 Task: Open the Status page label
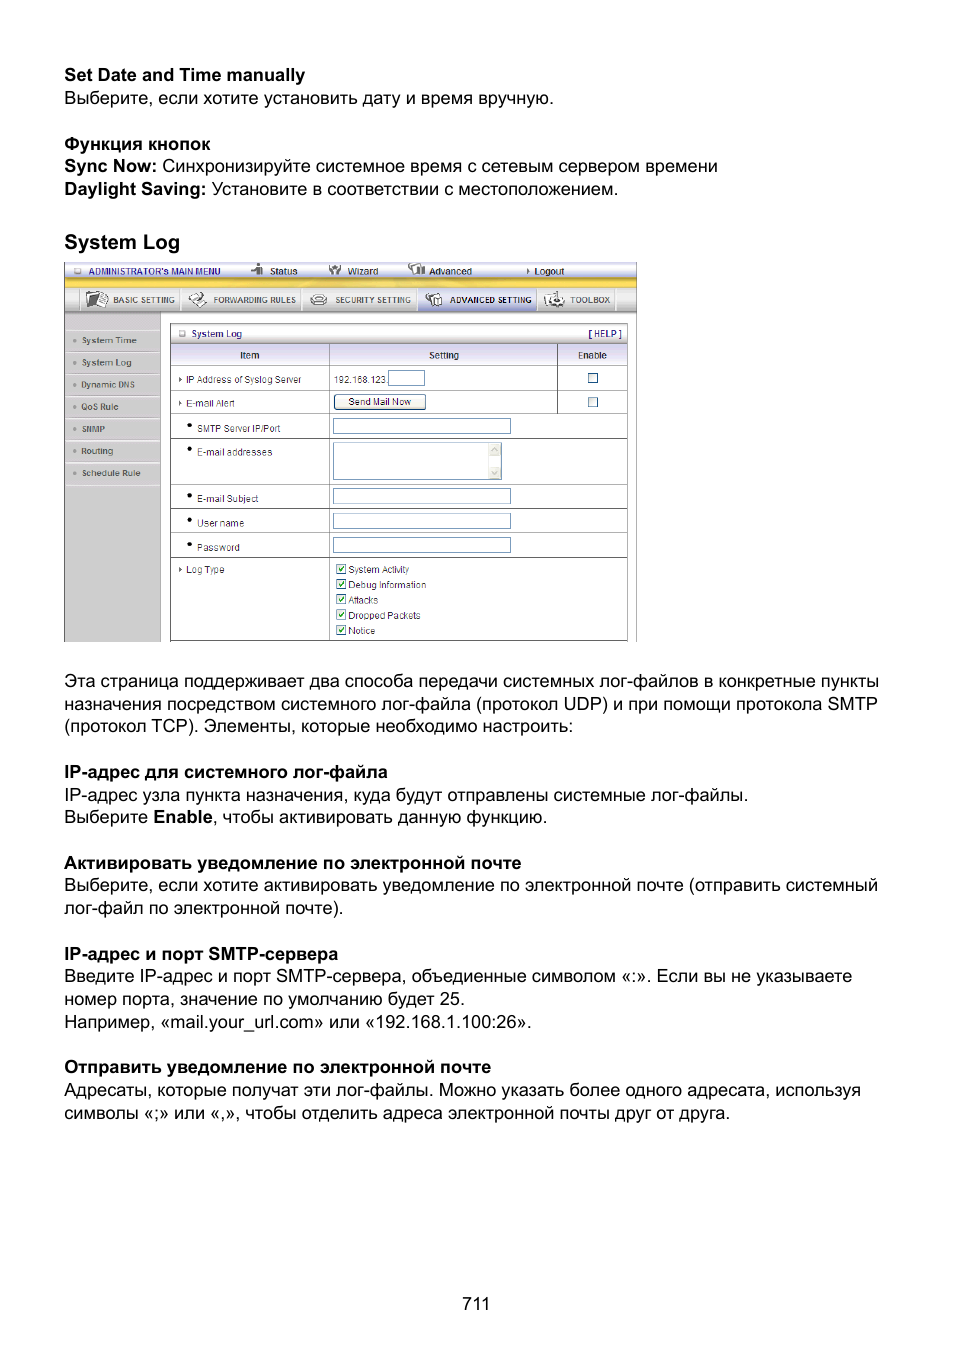point(284,271)
